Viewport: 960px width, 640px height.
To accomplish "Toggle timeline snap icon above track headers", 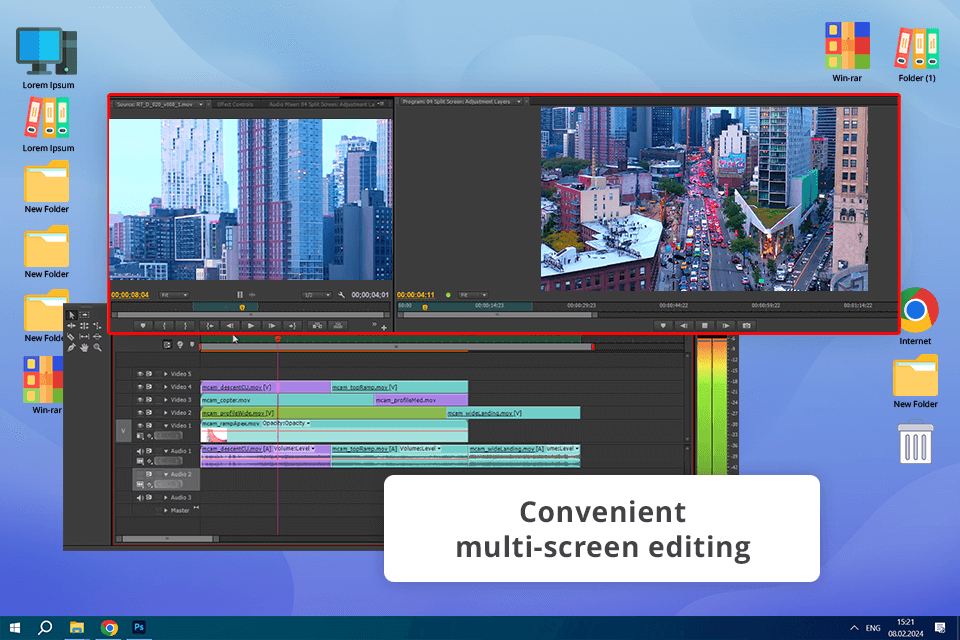I will click(x=167, y=344).
